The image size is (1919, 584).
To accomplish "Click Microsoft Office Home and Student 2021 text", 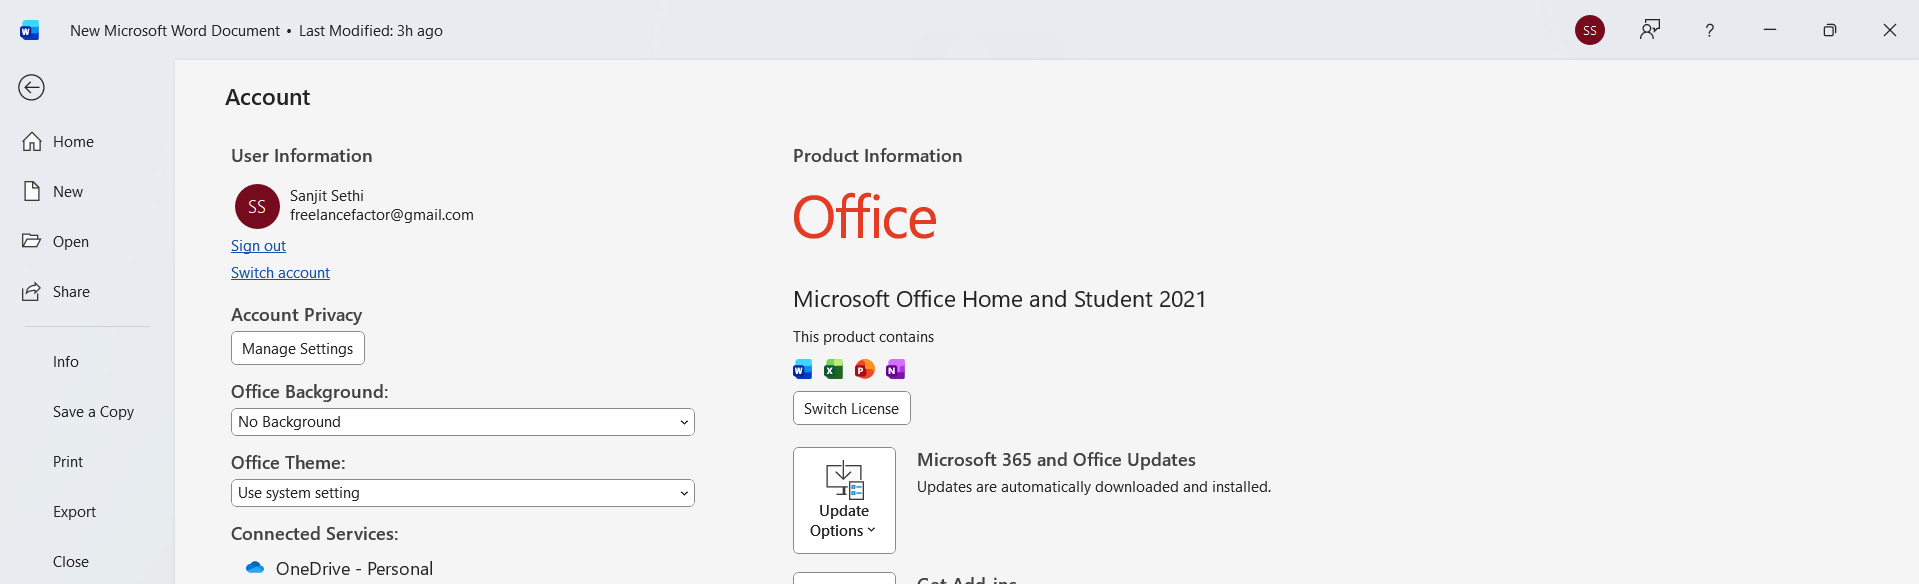I will [x=1000, y=299].
